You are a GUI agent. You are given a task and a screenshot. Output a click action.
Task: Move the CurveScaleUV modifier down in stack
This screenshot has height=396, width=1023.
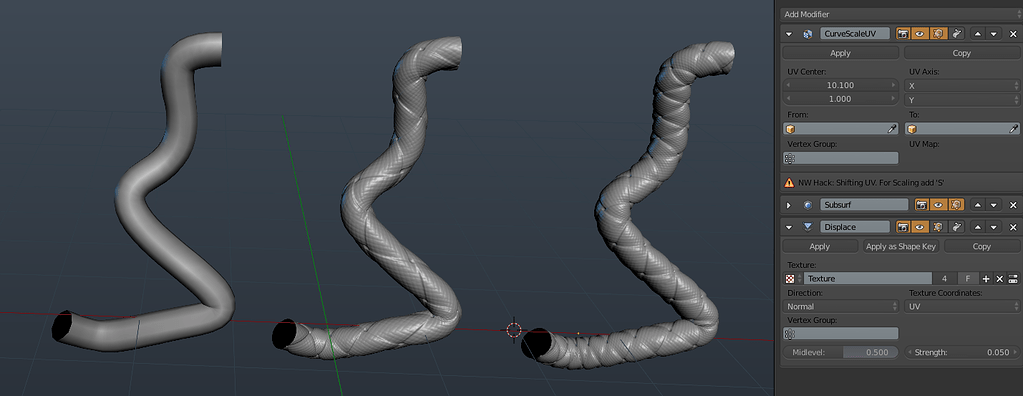[x=994, y=34]
